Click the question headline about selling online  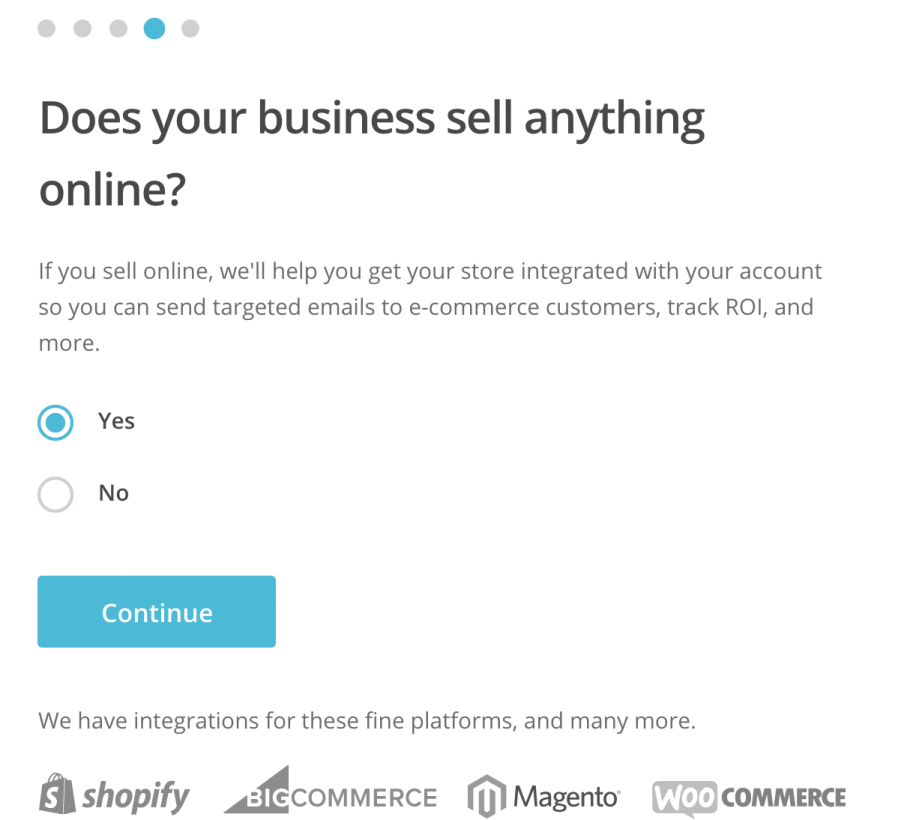click(x=371, y=150)
